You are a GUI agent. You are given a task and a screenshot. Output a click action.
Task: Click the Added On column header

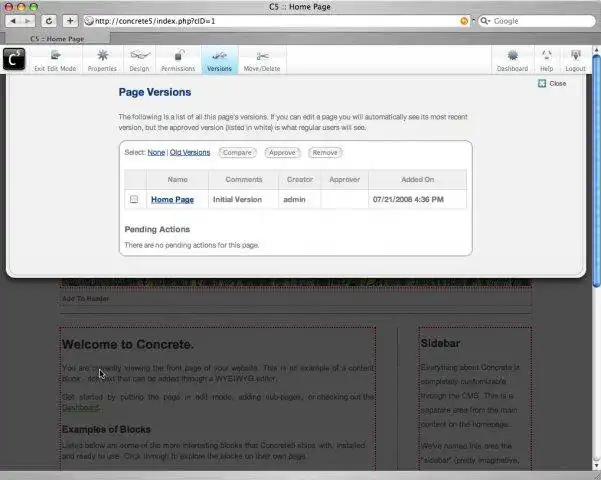(x=418, y=179)
